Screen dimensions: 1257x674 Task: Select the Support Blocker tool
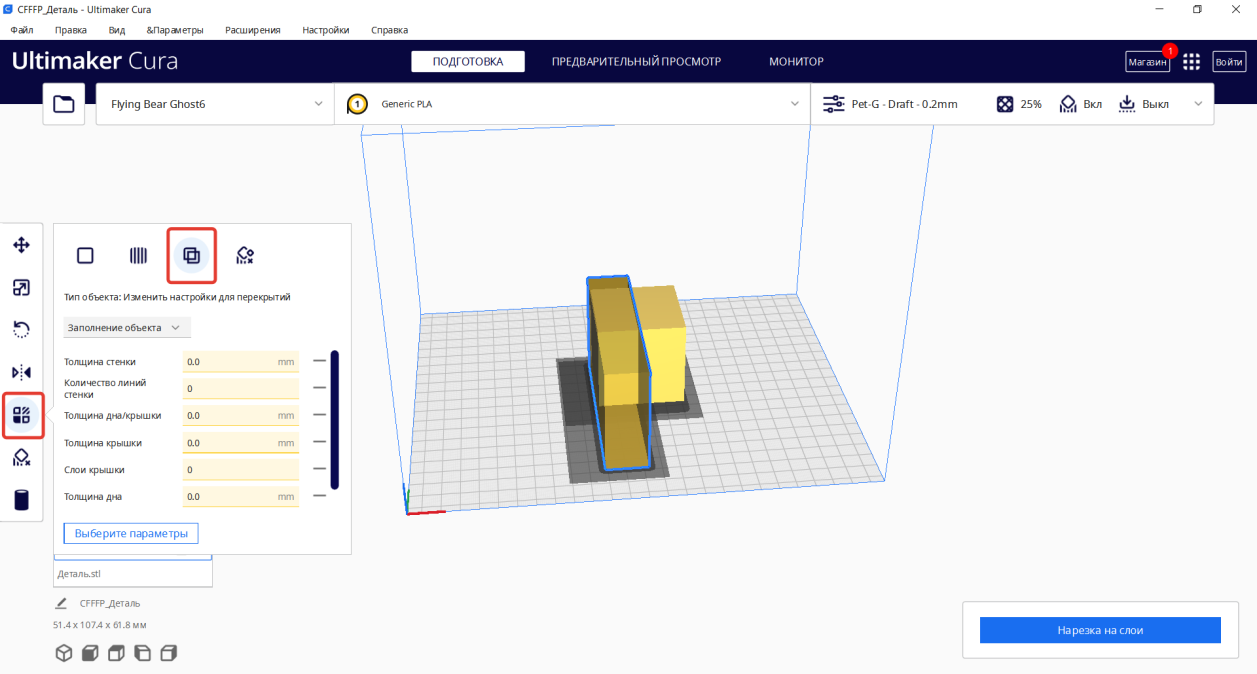click(21, 458)
